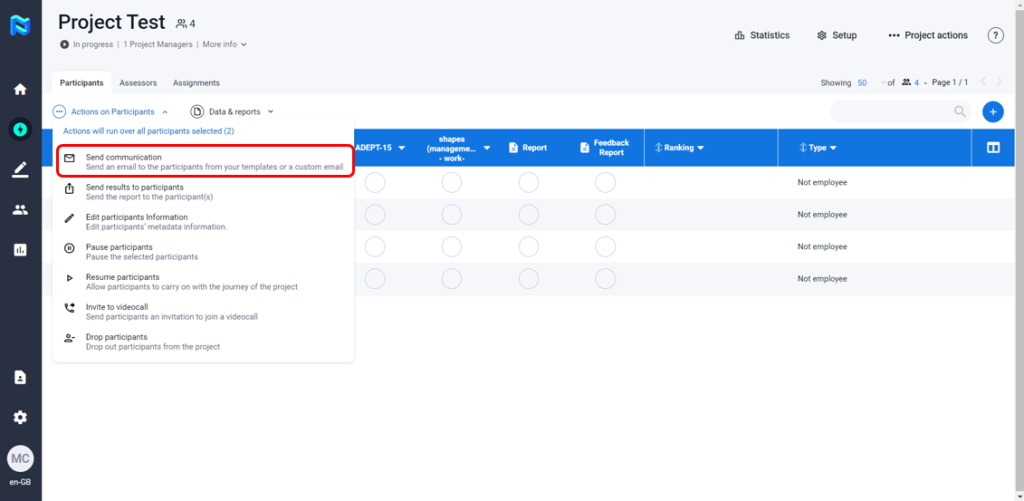1024x501 pixels.
Task: Click the Statistics button
Action: (x=762, y=35)
